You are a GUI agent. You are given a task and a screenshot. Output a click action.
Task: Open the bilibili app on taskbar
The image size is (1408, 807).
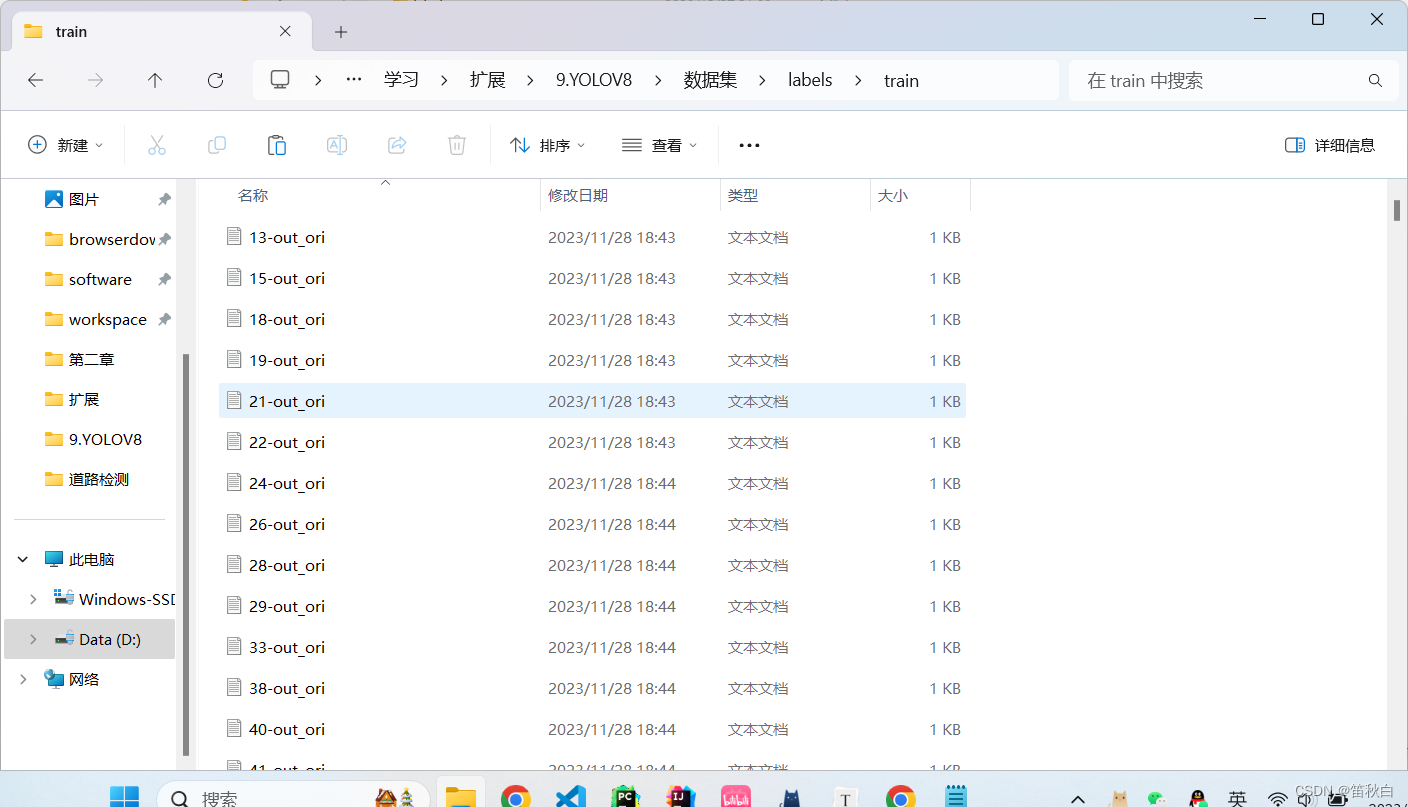click(x=736, y=797)
